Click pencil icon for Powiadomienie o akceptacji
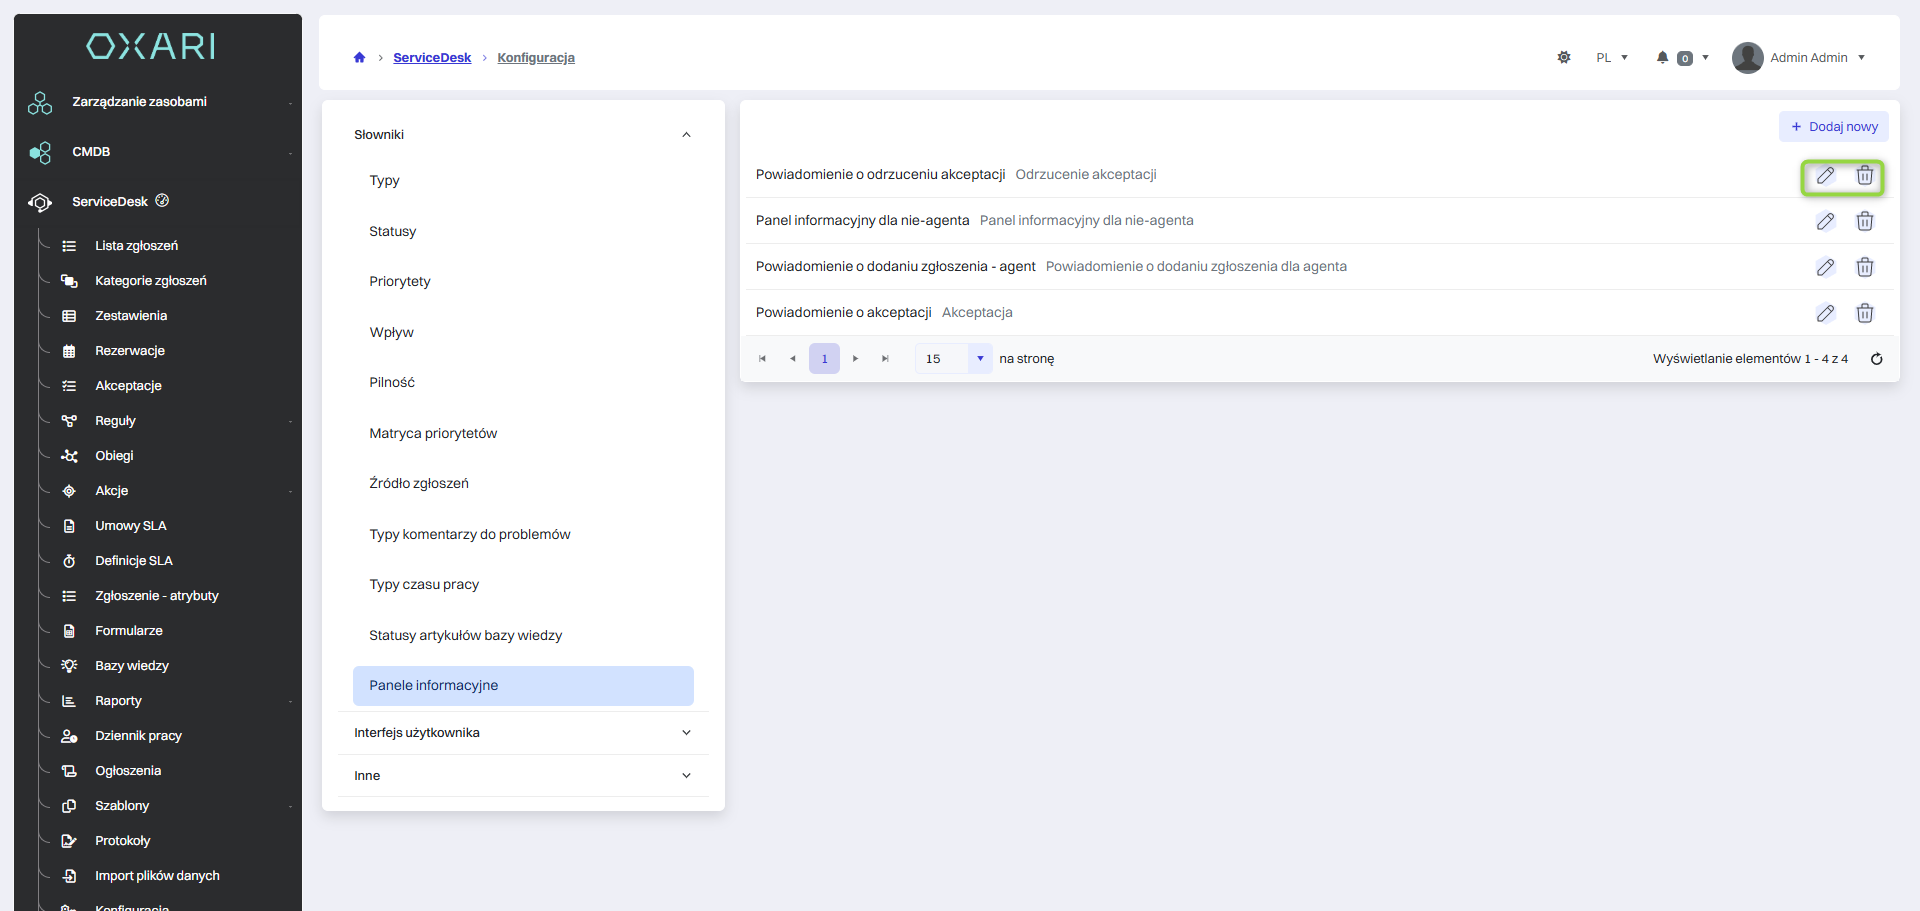The image size is (1920, 911). [x=1825, y=314]
